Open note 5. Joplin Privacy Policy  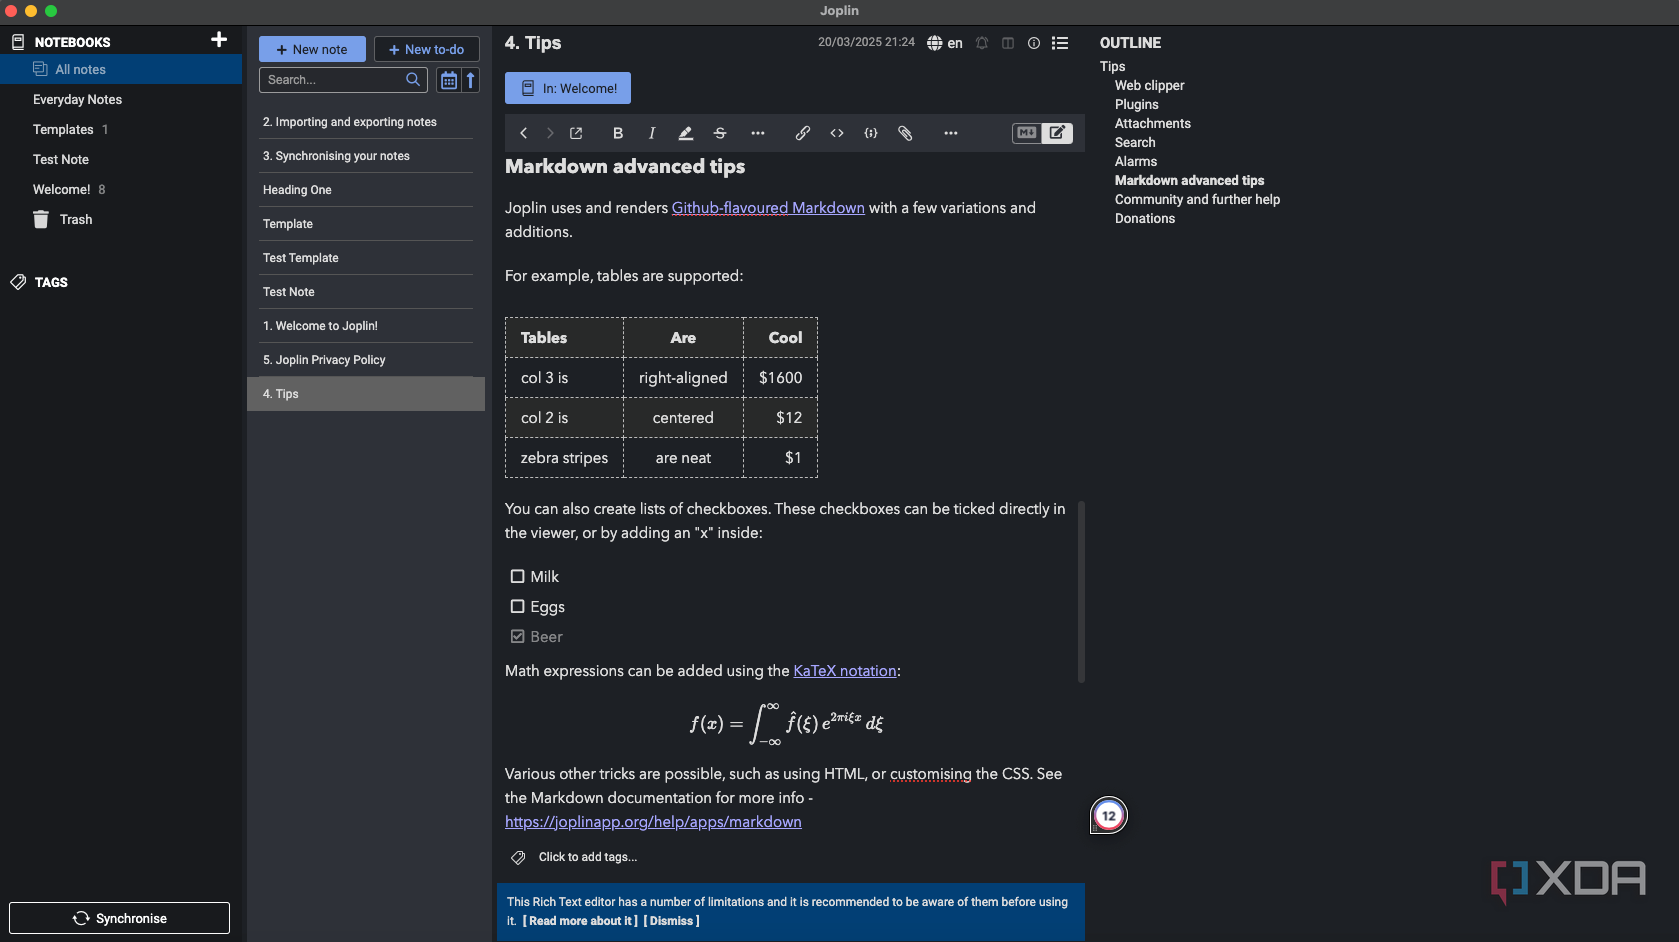[366, 360]
